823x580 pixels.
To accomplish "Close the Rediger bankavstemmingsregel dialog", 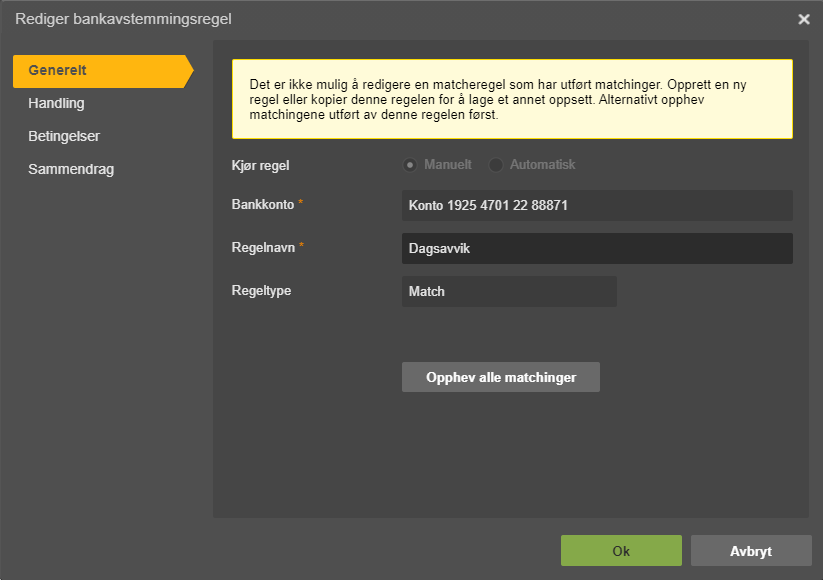I will pos(804,19).
